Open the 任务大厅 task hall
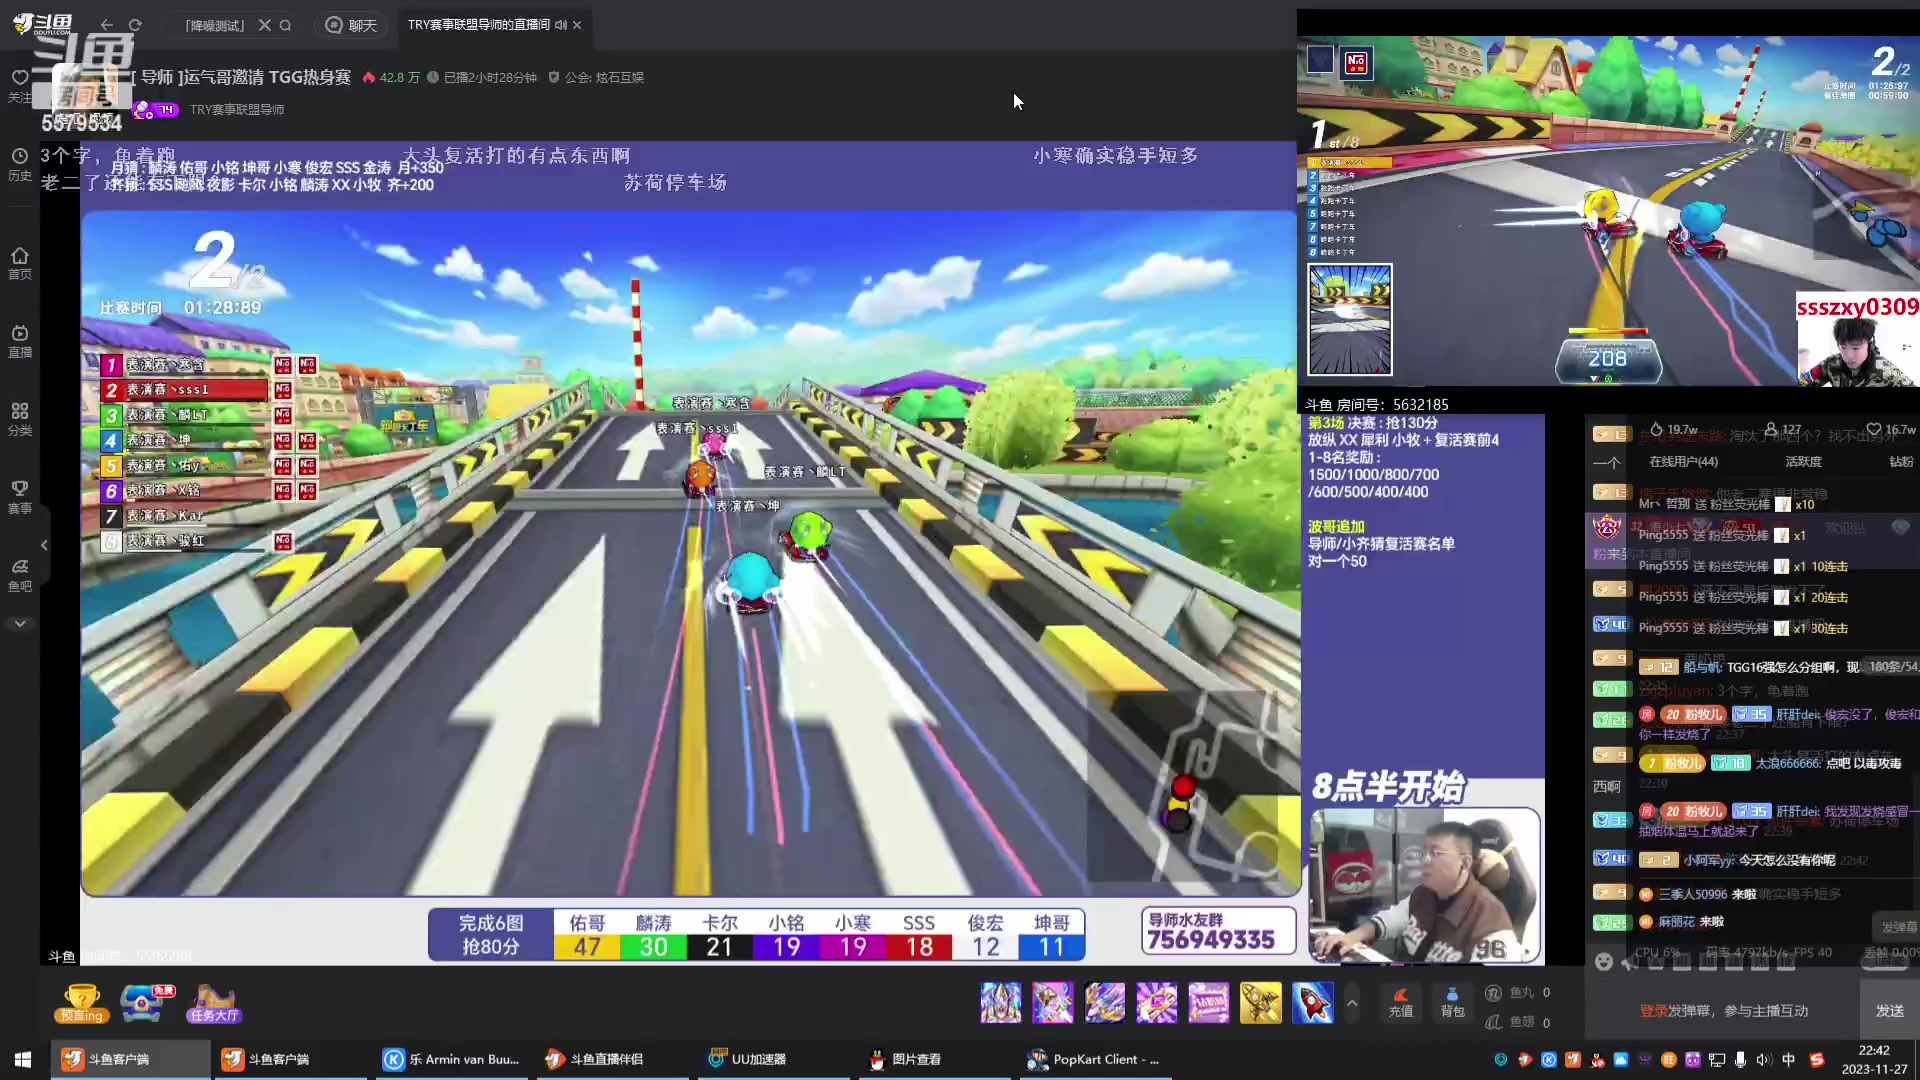 (213, 1003)
